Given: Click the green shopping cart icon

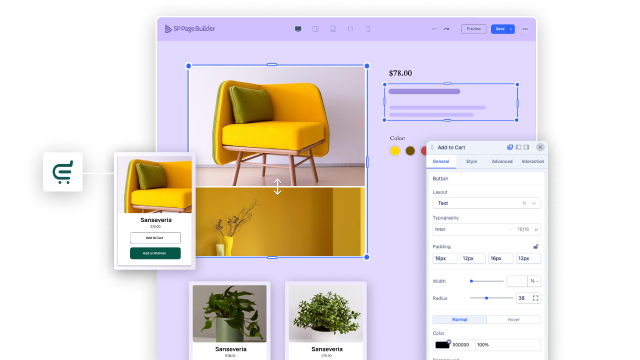Looking at the screenshot, I should (63, 172).
